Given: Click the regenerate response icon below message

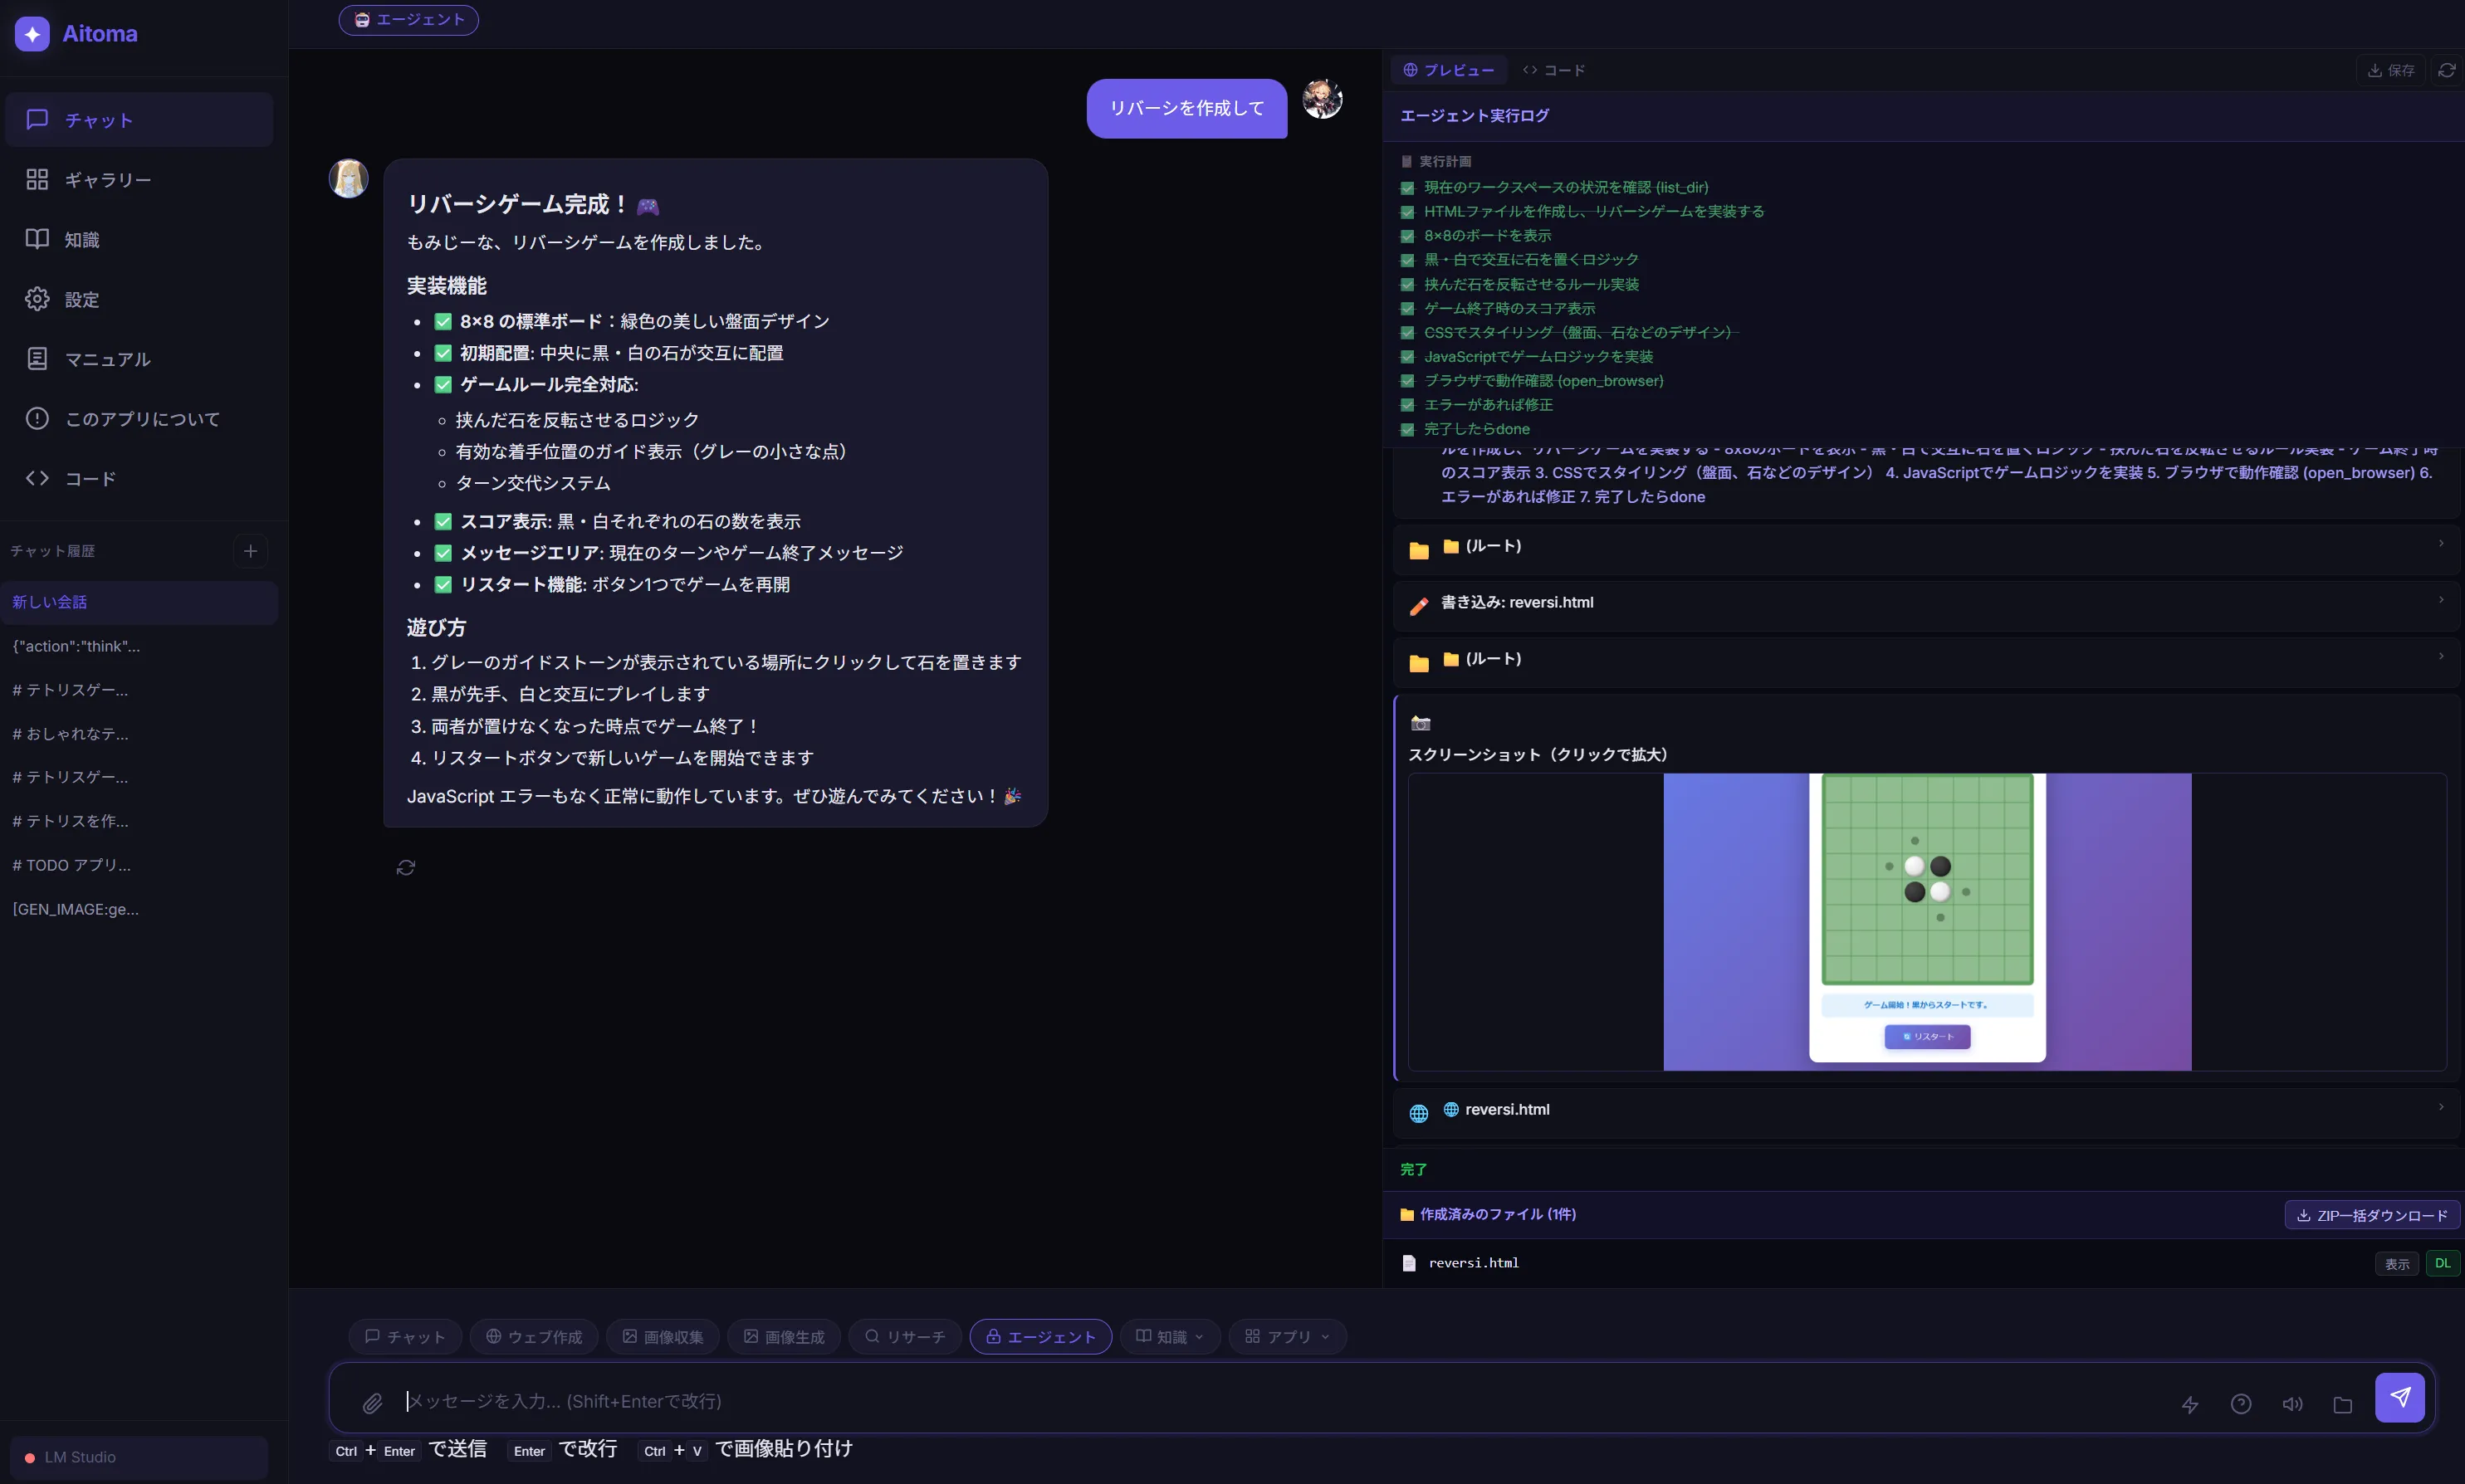Looking at the screenshot, I should [405, 867].
